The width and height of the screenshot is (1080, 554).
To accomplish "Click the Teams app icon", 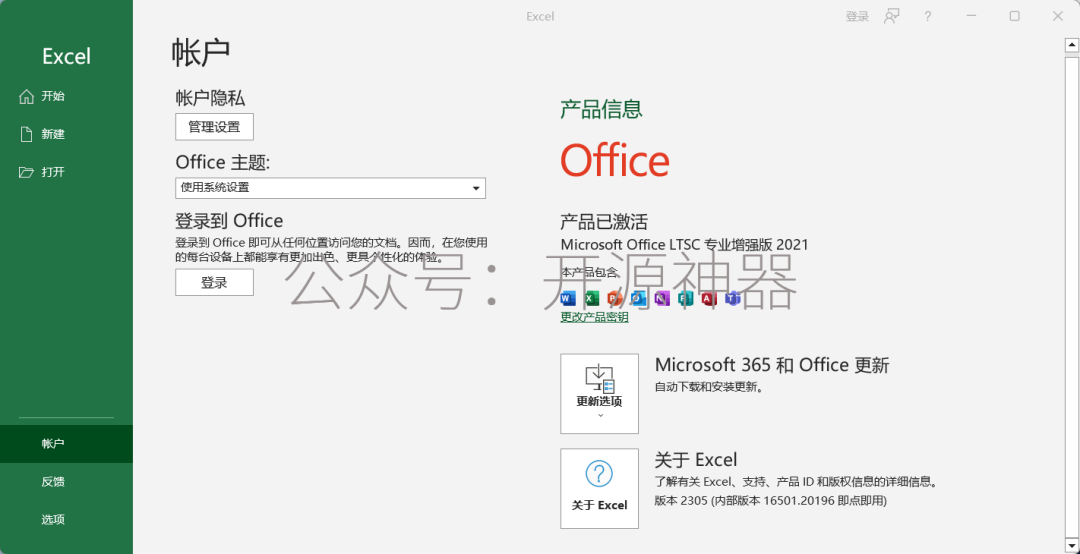I will click(x=733, y=298).
